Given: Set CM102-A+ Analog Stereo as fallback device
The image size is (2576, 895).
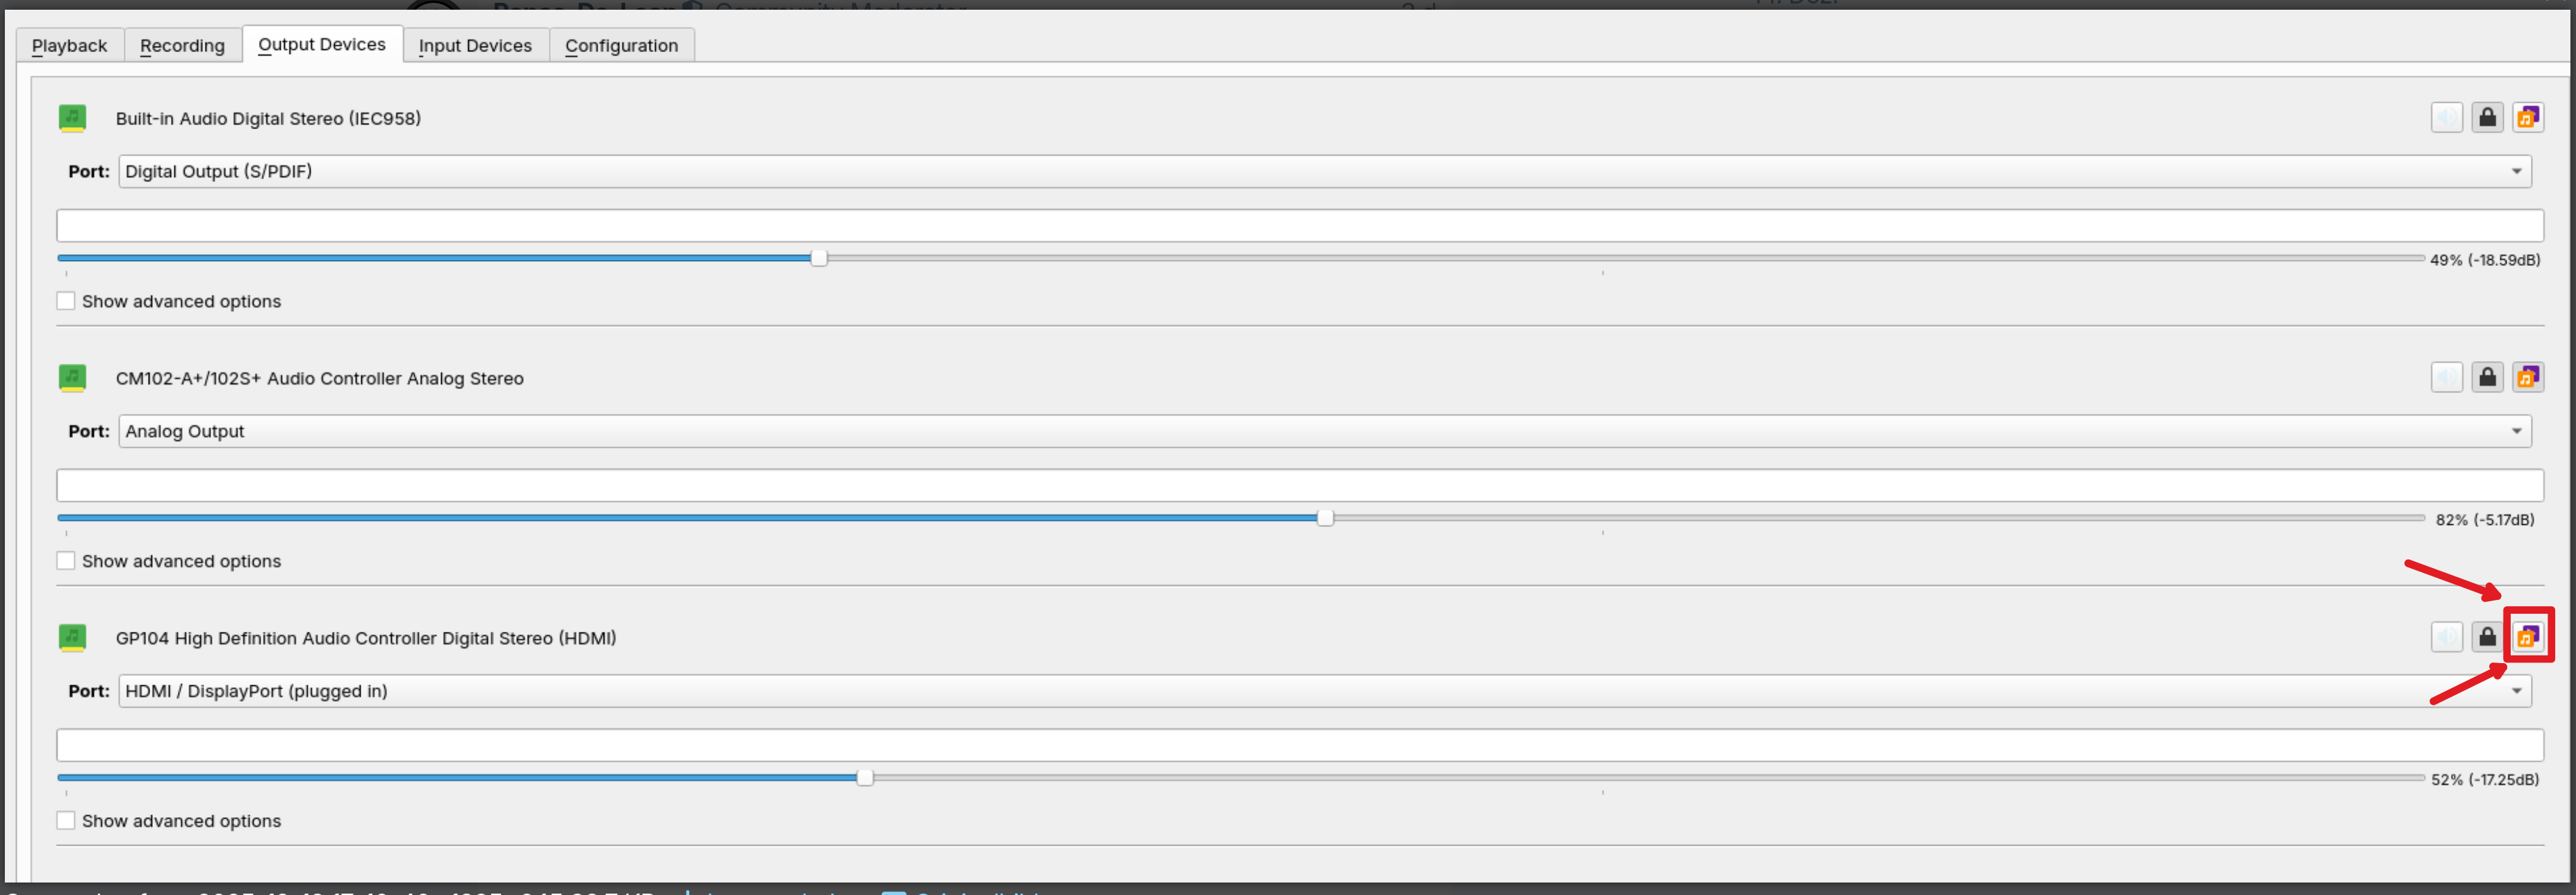Looking at the screenshot, I should 2527,378.
